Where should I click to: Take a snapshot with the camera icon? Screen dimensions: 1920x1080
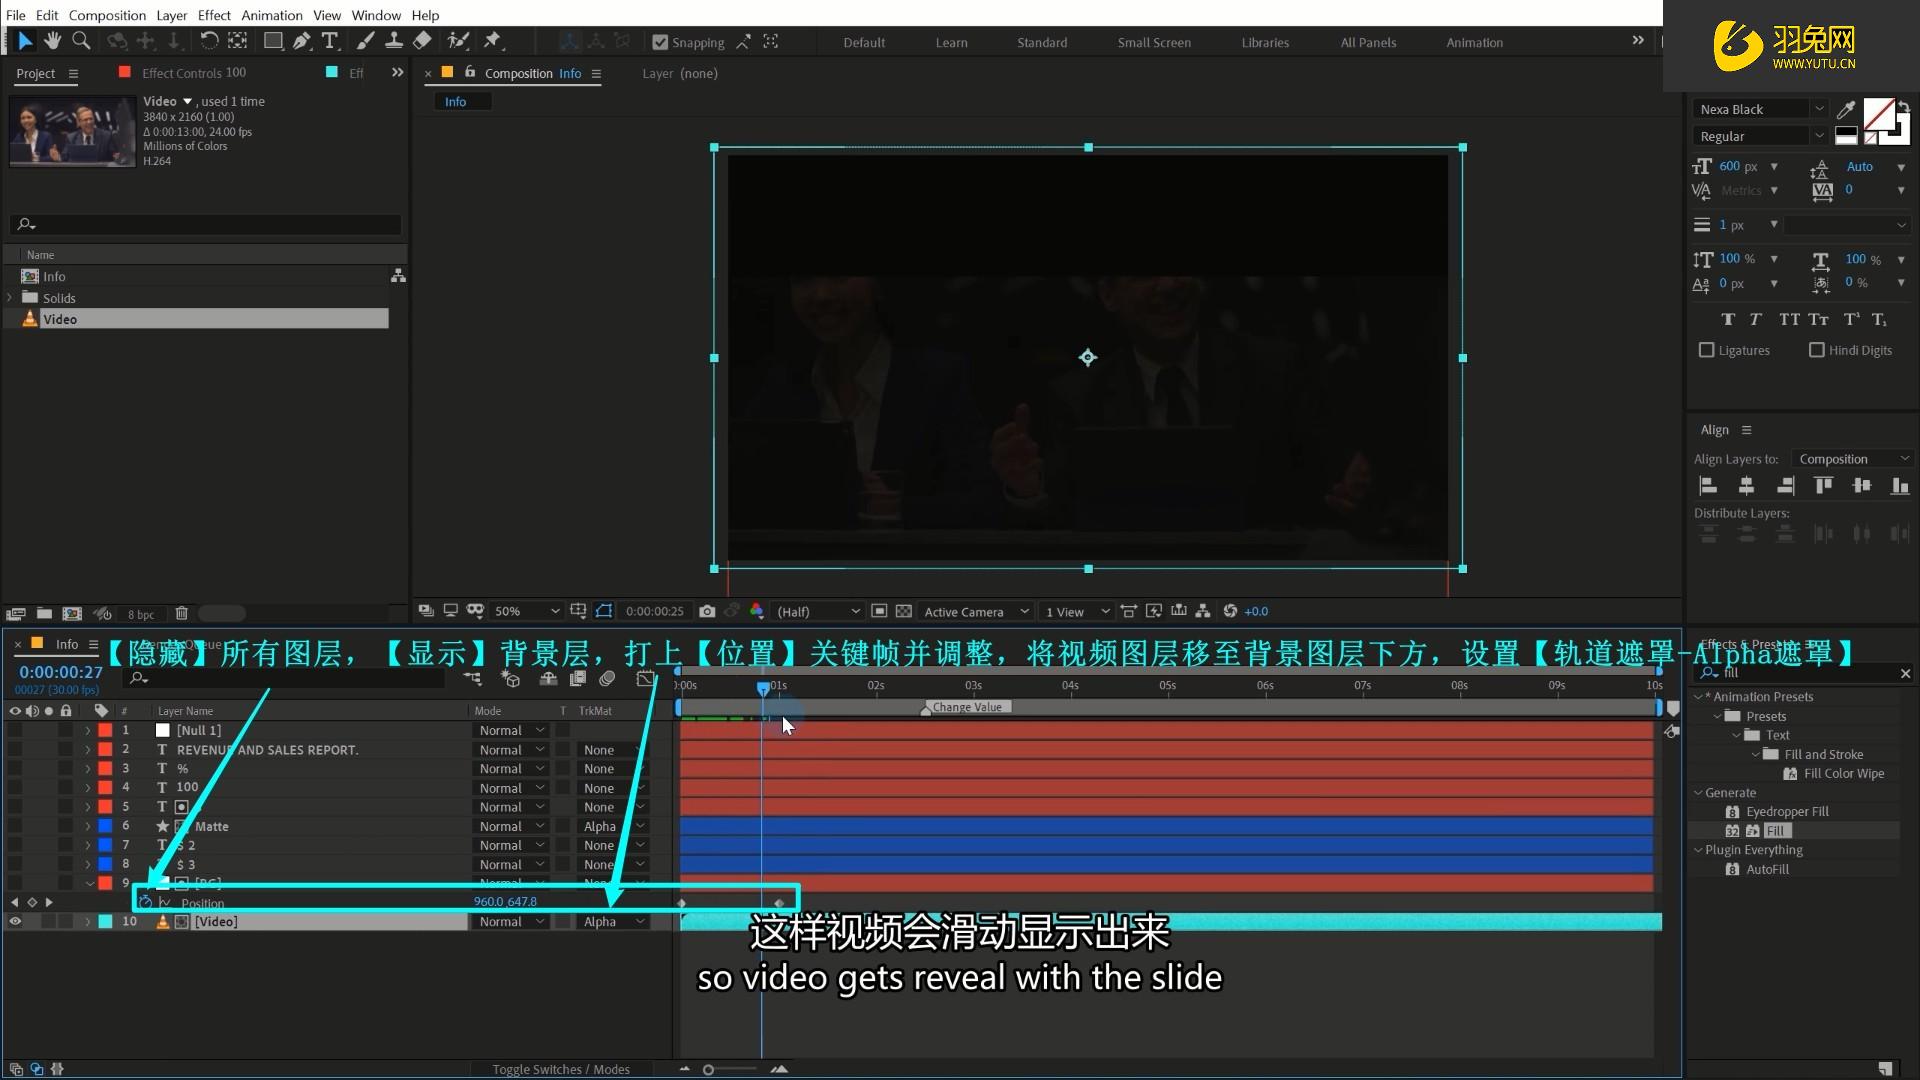click(707, 611)
